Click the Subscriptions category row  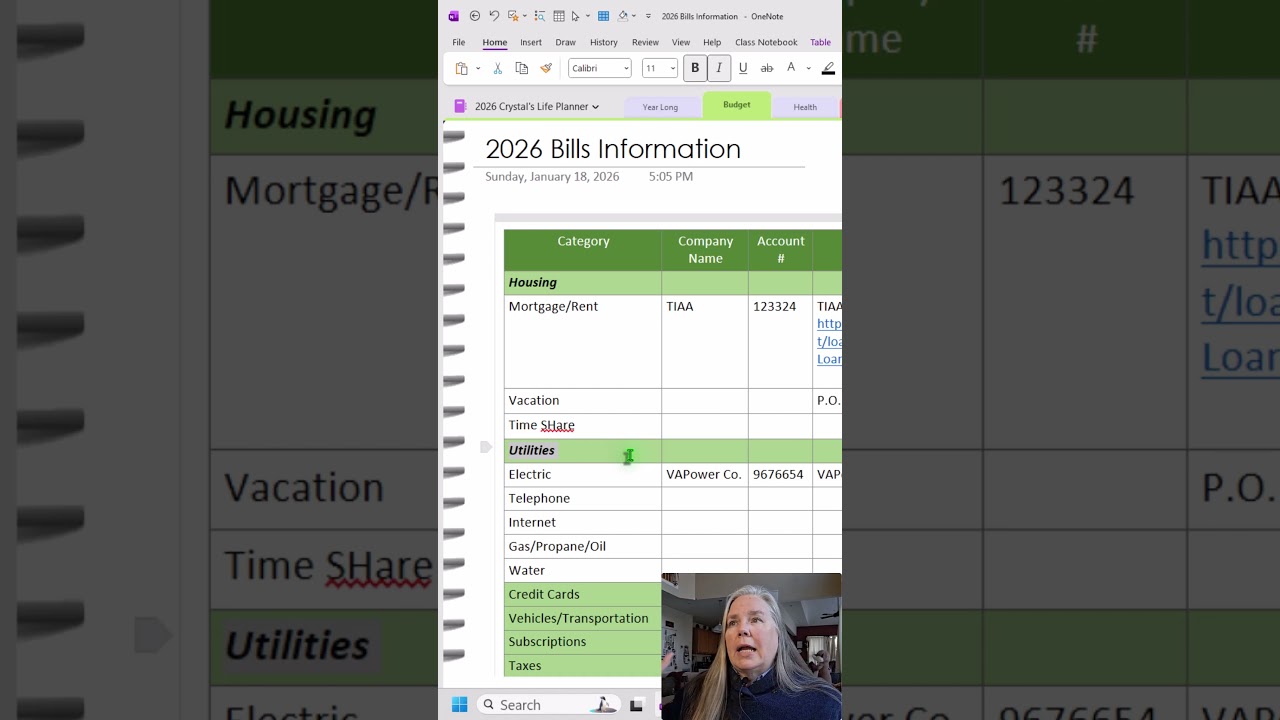point(583,642)
